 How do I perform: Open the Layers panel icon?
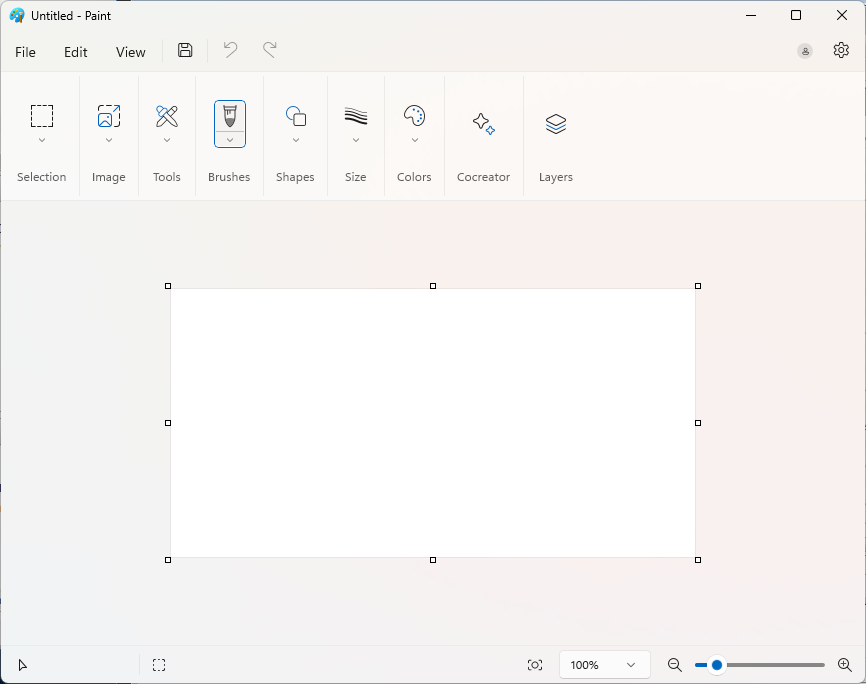tap(556, 124)
